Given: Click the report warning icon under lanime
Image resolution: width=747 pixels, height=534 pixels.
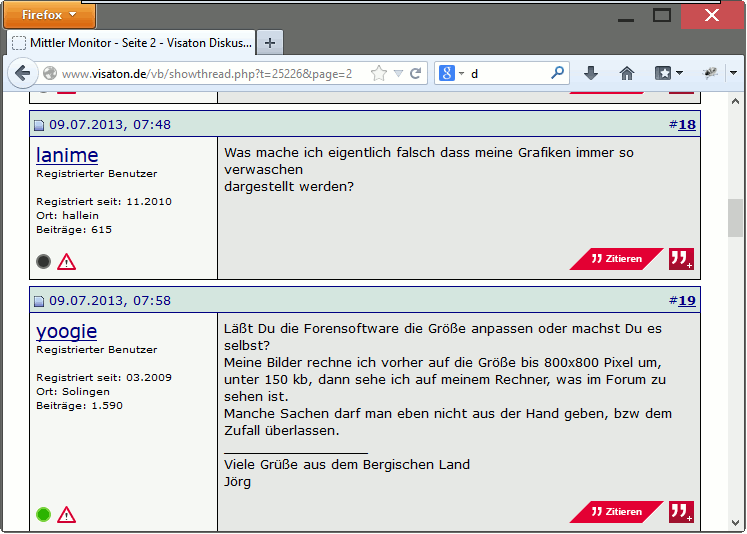Looking at the screenshot, I should tap(66, 262).
